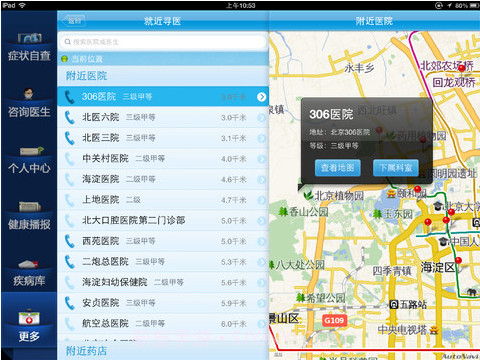Call 北医三院 via its phone icon

point(69,138)
